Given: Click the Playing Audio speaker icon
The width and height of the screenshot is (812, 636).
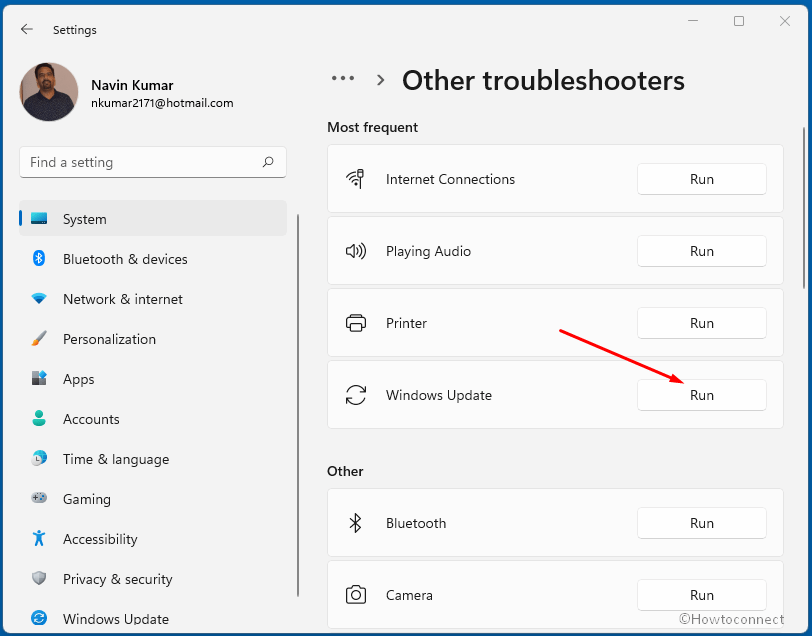Looking at the screenshot, I should tap(356, 251).
